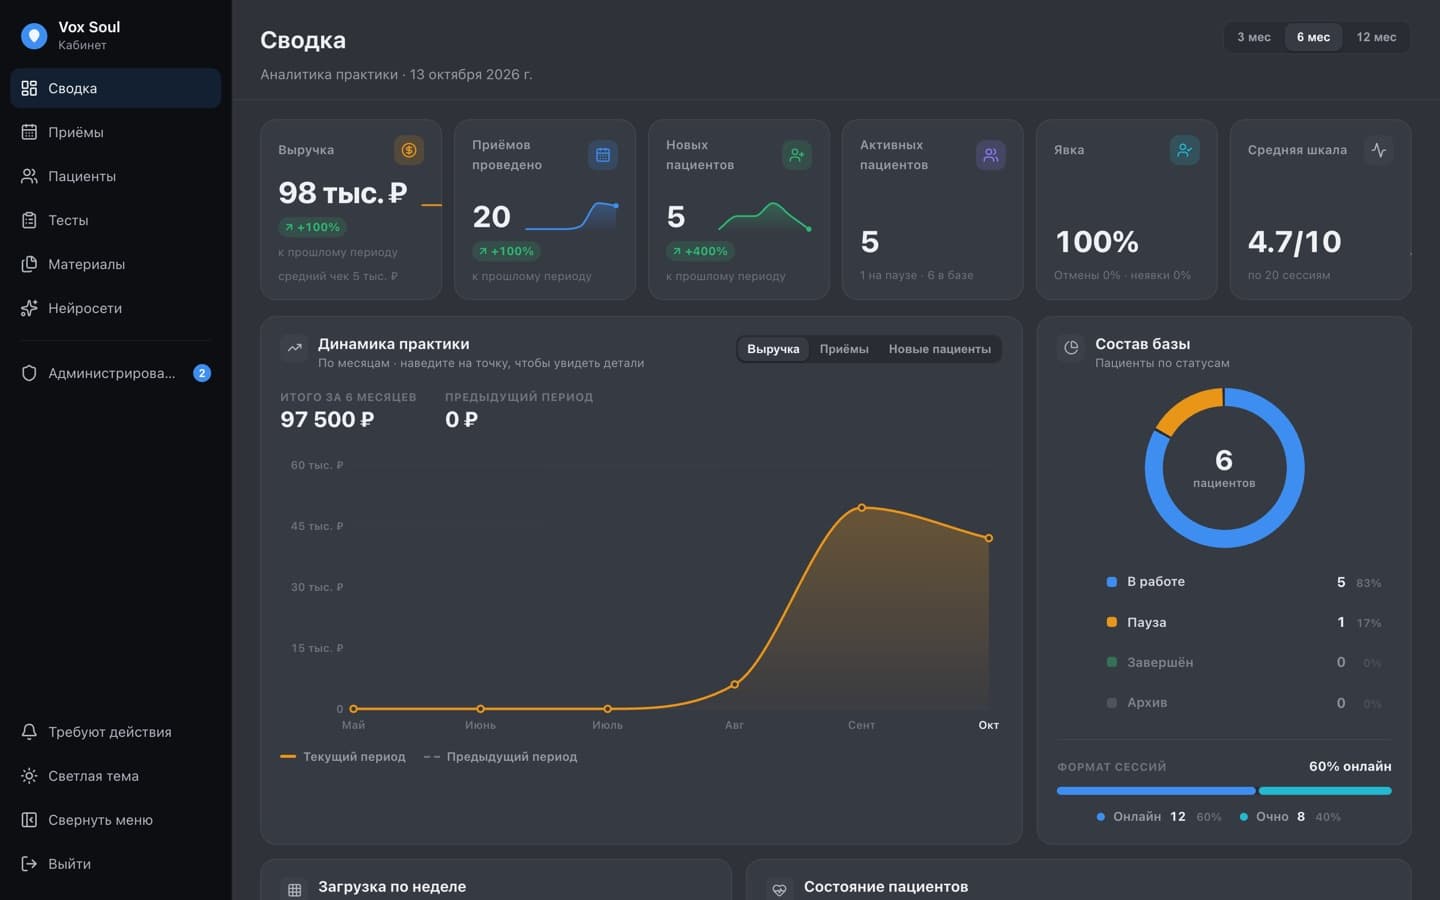Screen dimensions: 1440x900
Task: Click the Сент data point on chart
Action: pos(862,508)
